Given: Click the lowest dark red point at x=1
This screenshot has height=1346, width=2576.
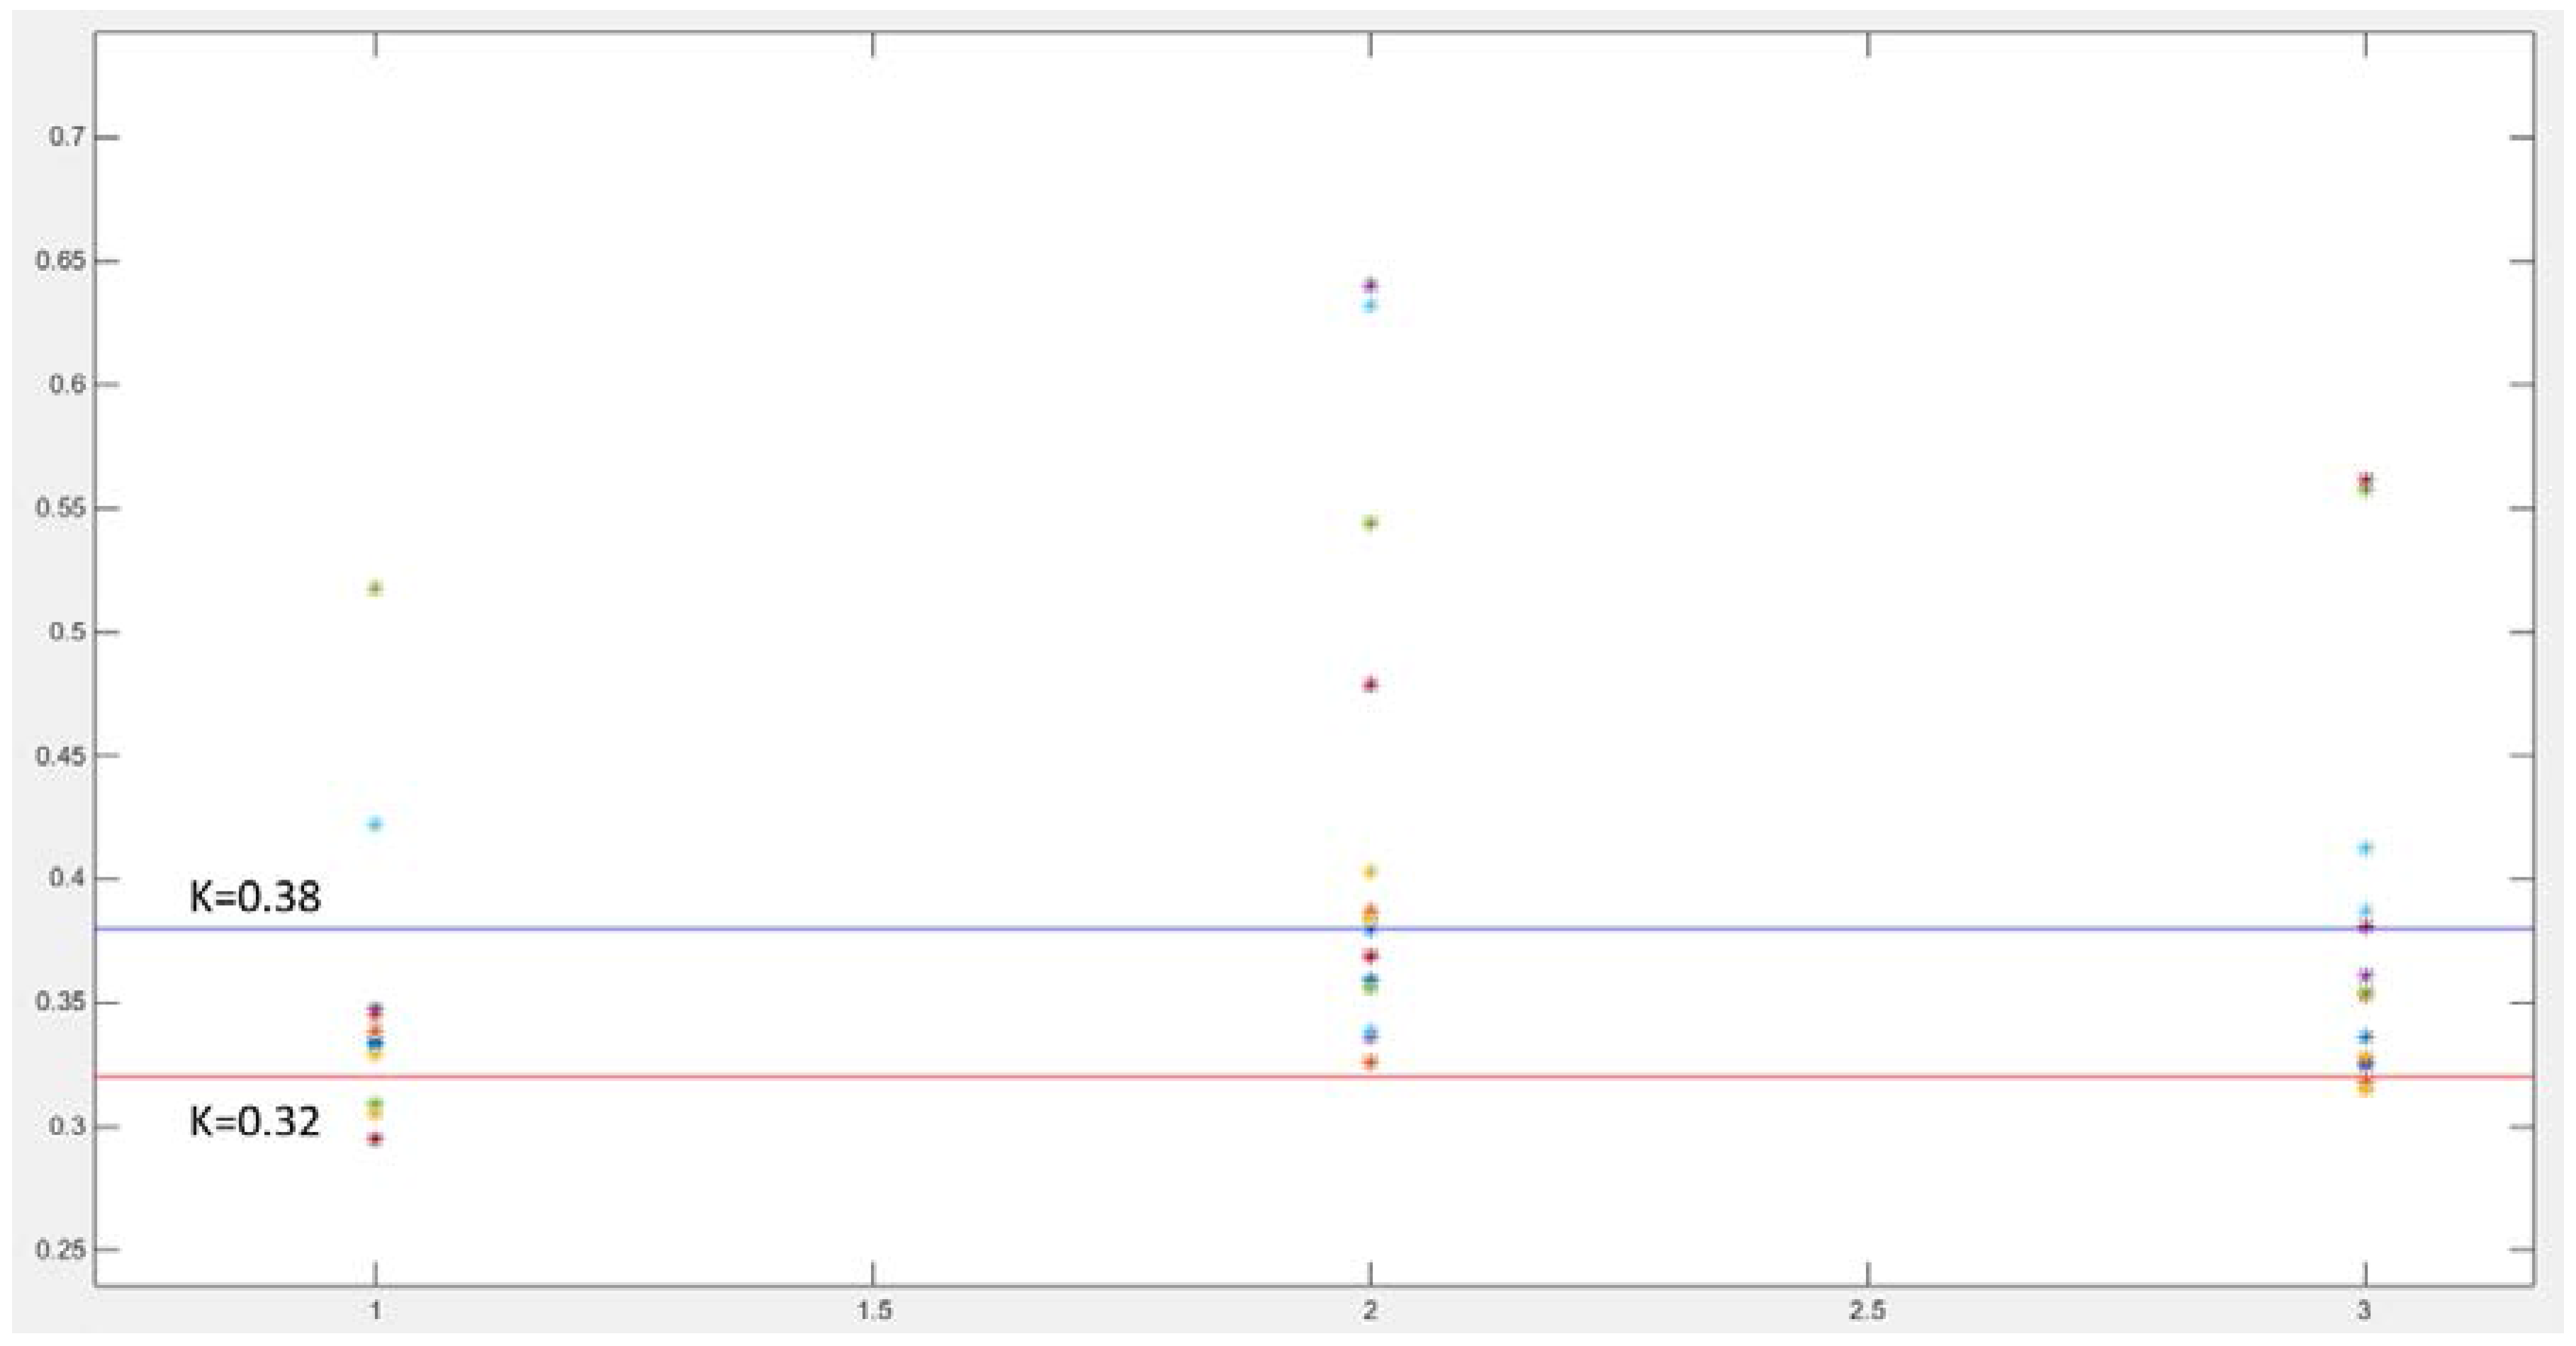Looking at the screenshot, I should 376,1139.
